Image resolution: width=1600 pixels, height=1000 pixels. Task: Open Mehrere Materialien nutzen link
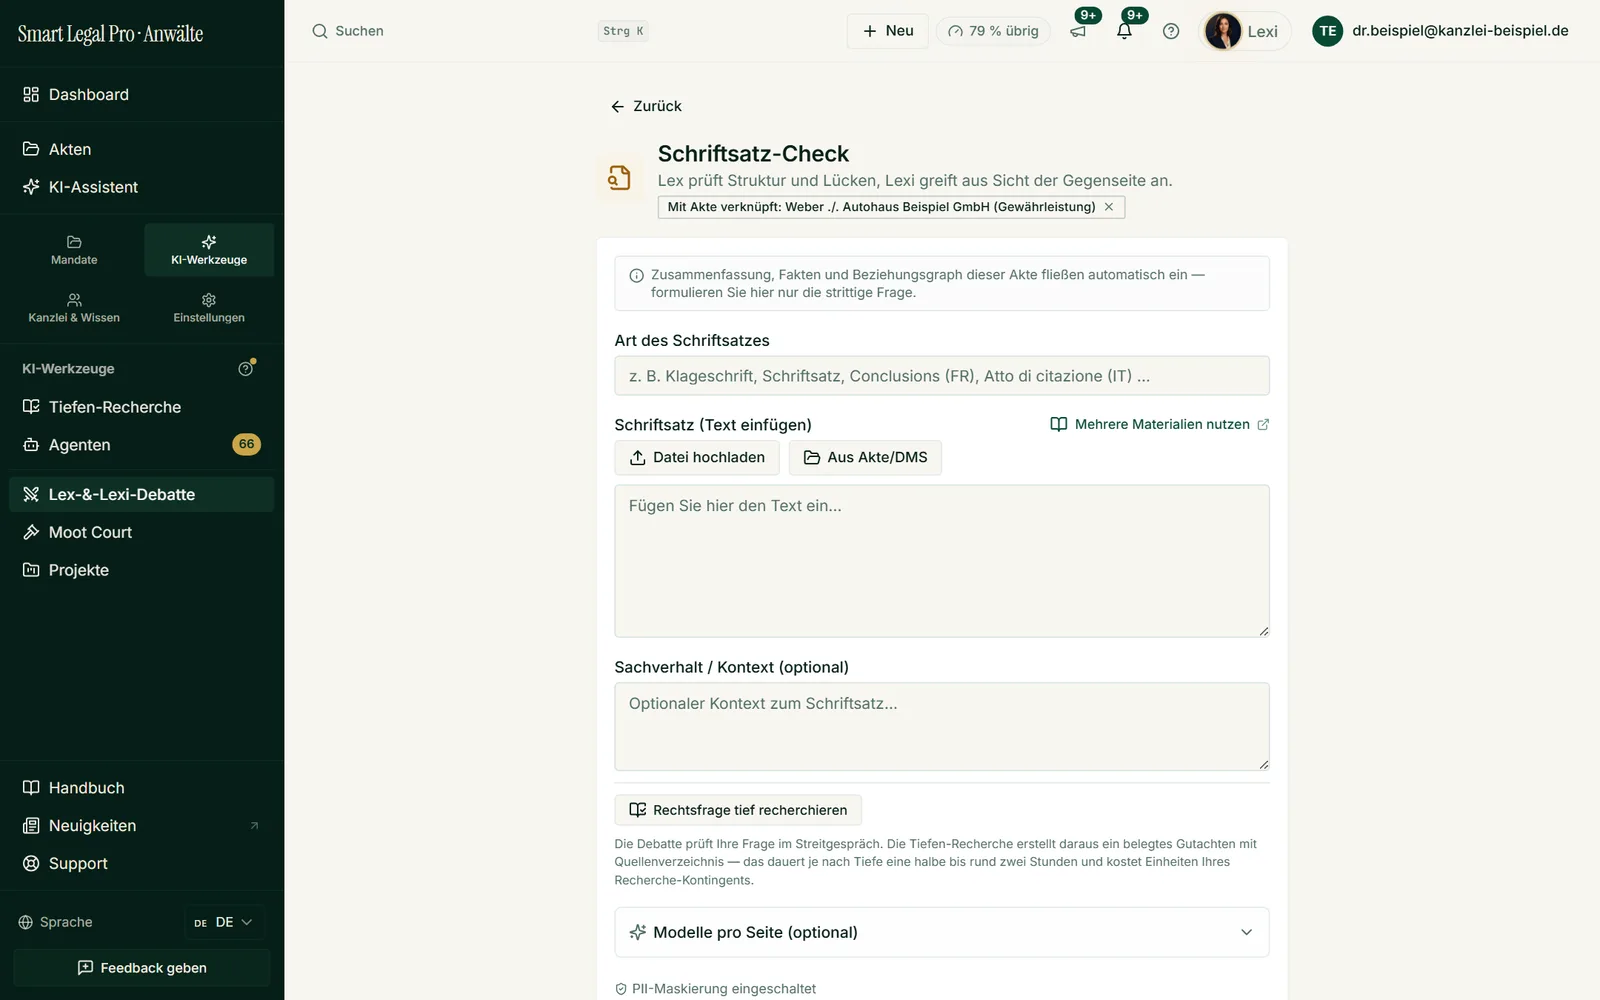click(x=1160, y=424)
